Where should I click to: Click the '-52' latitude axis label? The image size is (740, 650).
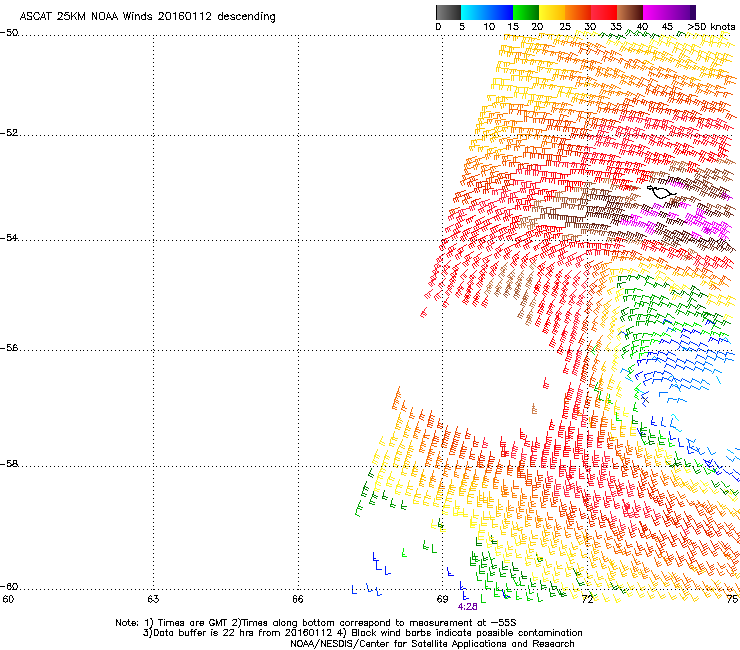9,133
